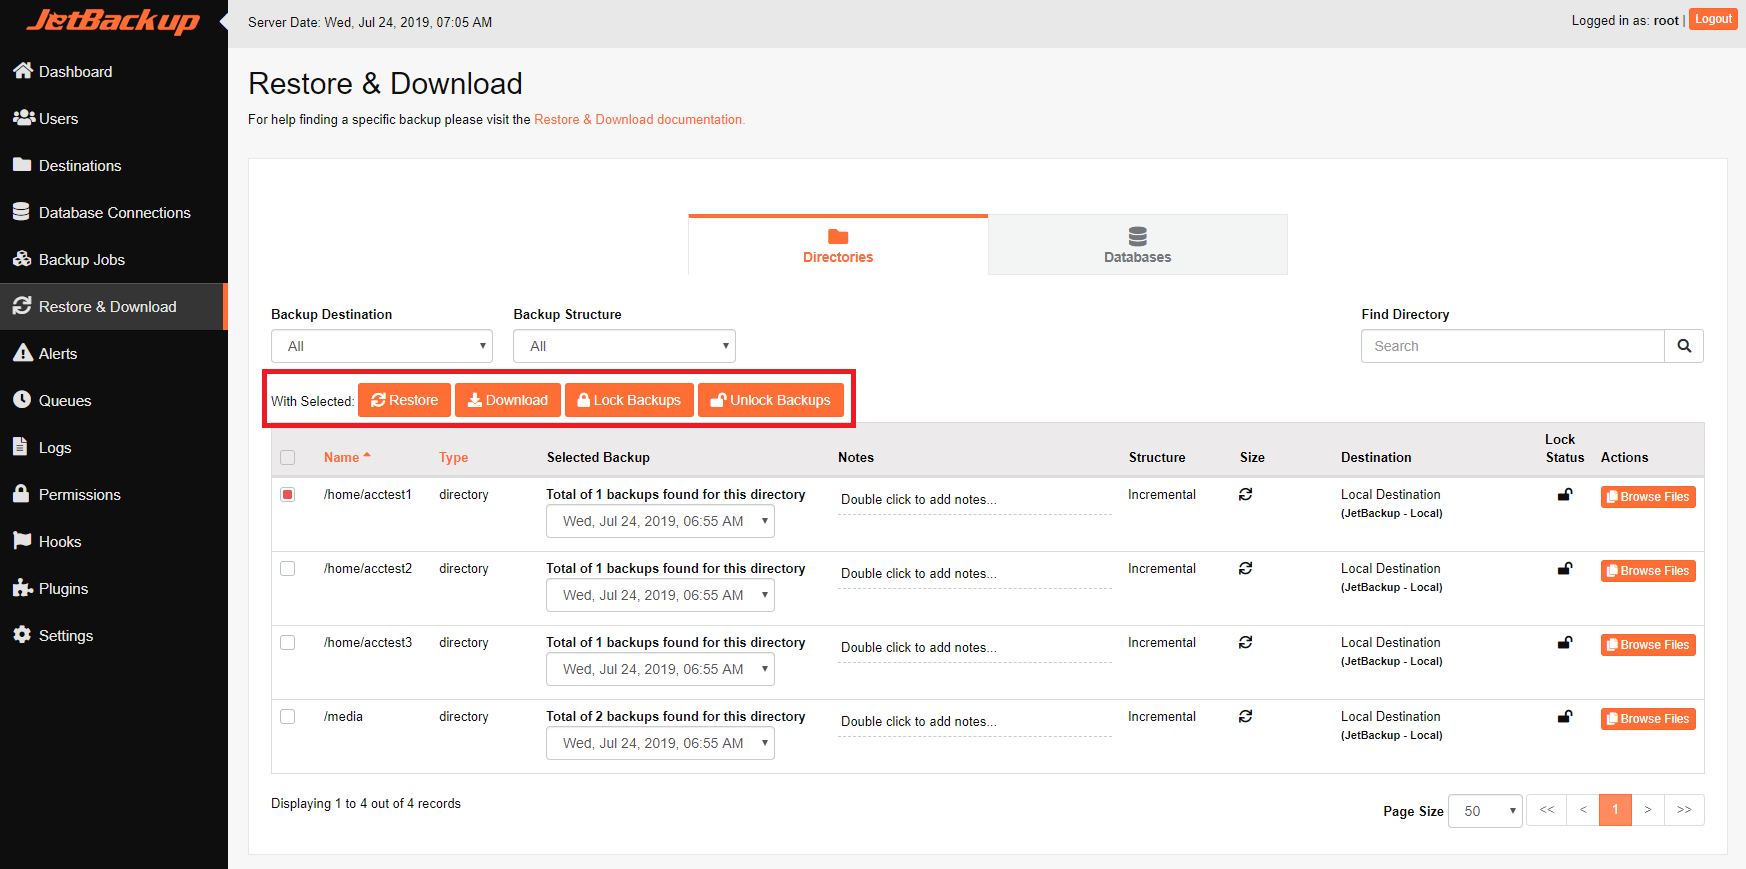Click the Unlock Backups button

771,400
